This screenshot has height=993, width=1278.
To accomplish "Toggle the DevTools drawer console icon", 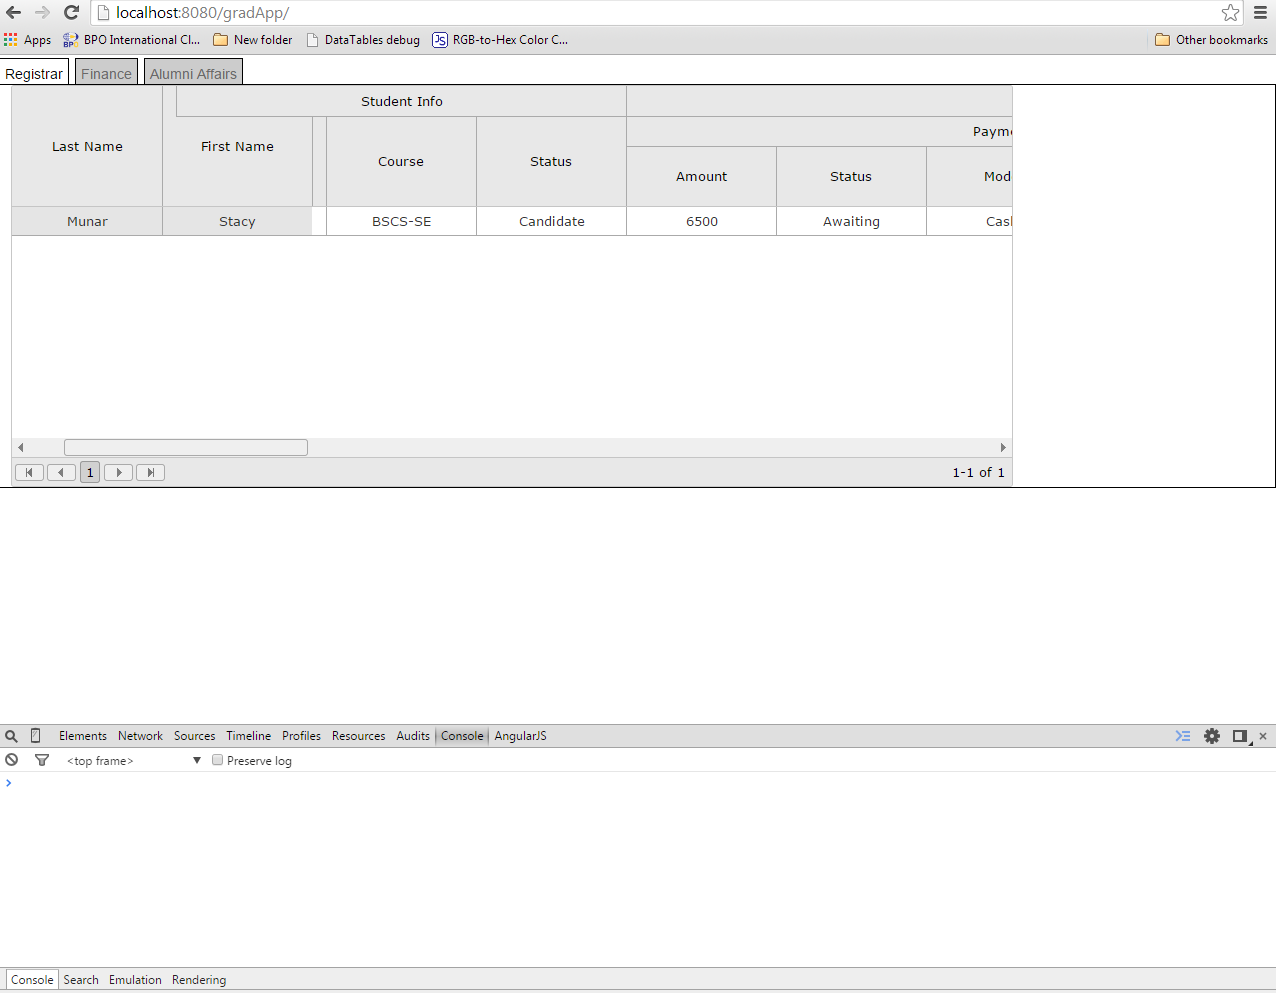I will pos(1183,736).
